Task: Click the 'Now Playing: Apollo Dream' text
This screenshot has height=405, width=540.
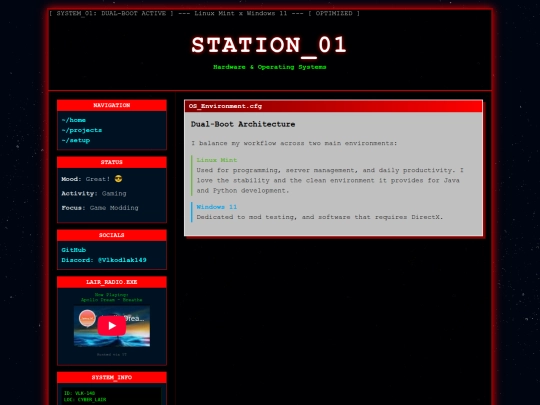Action: [112, 297]
